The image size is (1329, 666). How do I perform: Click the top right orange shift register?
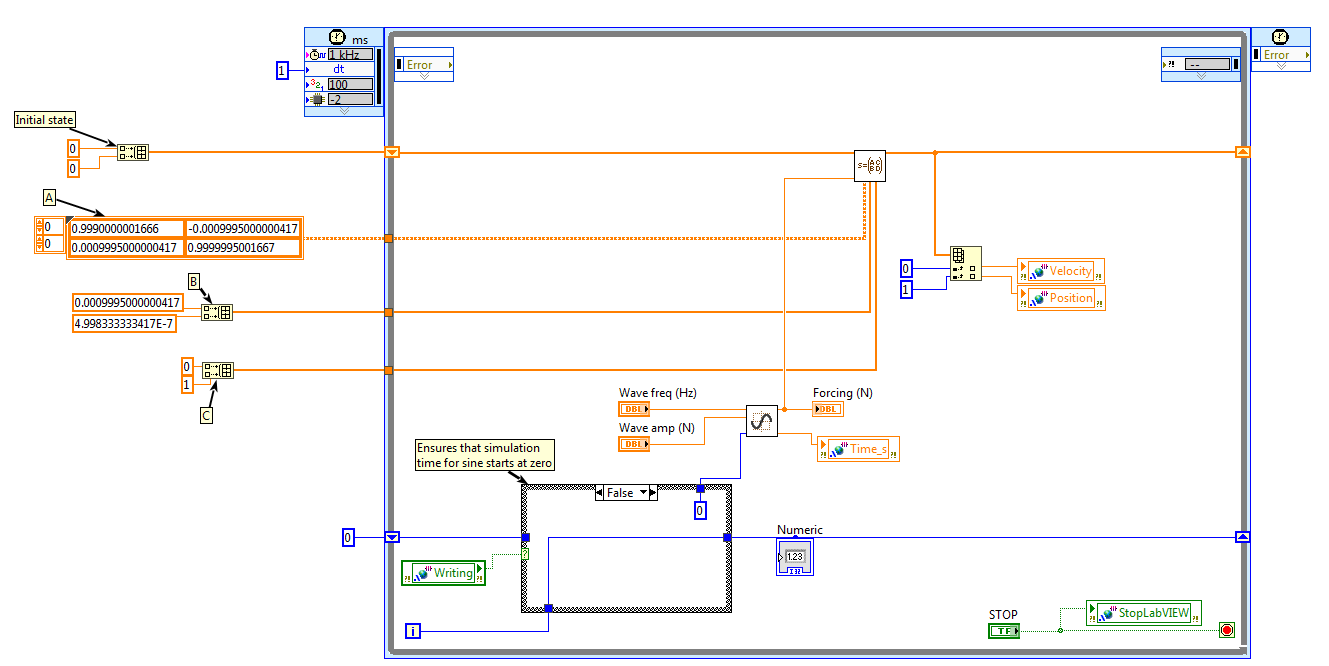point(1243,152)
